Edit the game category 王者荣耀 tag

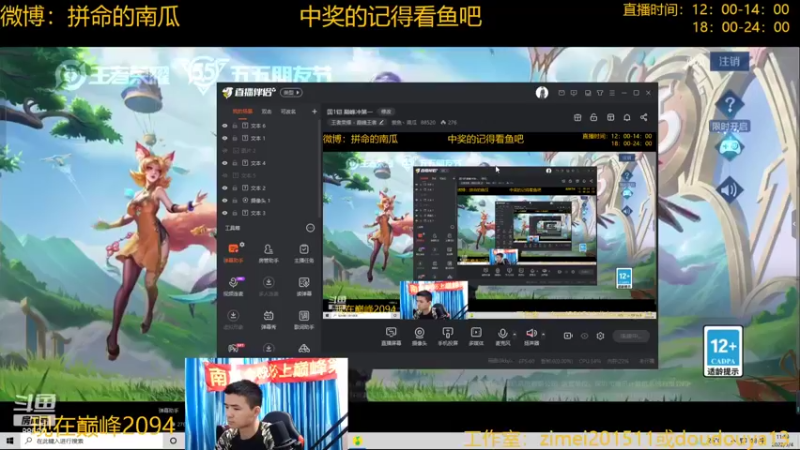pyautogui.click(x=357, y=122)
